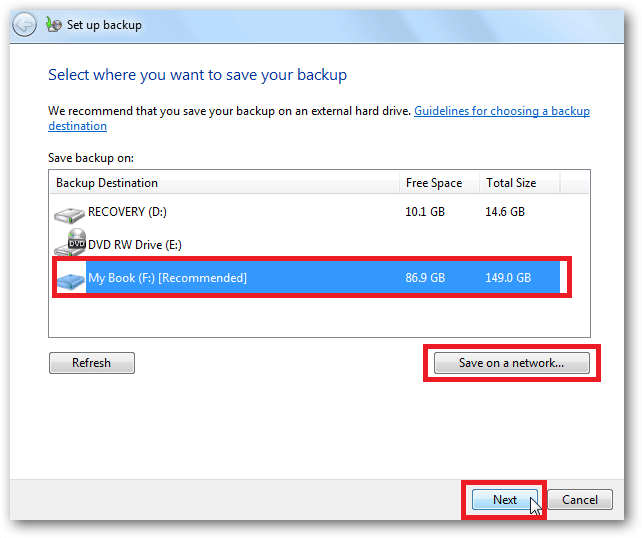642x538 pixels.
Task: Click the Cancel button
Action: pos(580,500)
